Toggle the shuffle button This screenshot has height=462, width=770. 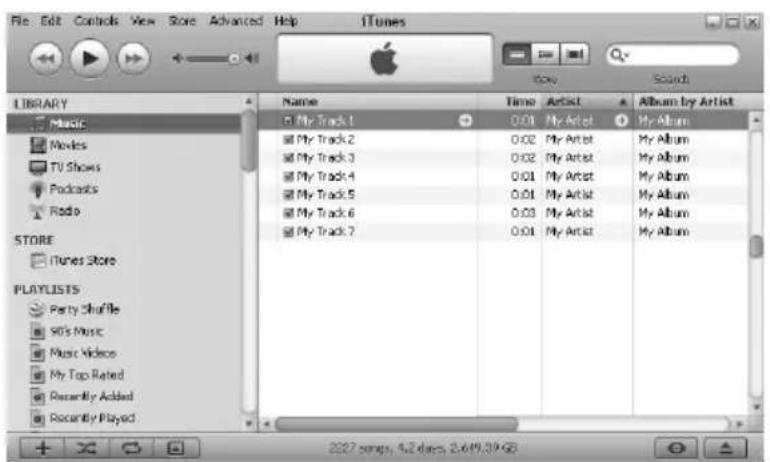click(x=87, y=448)
